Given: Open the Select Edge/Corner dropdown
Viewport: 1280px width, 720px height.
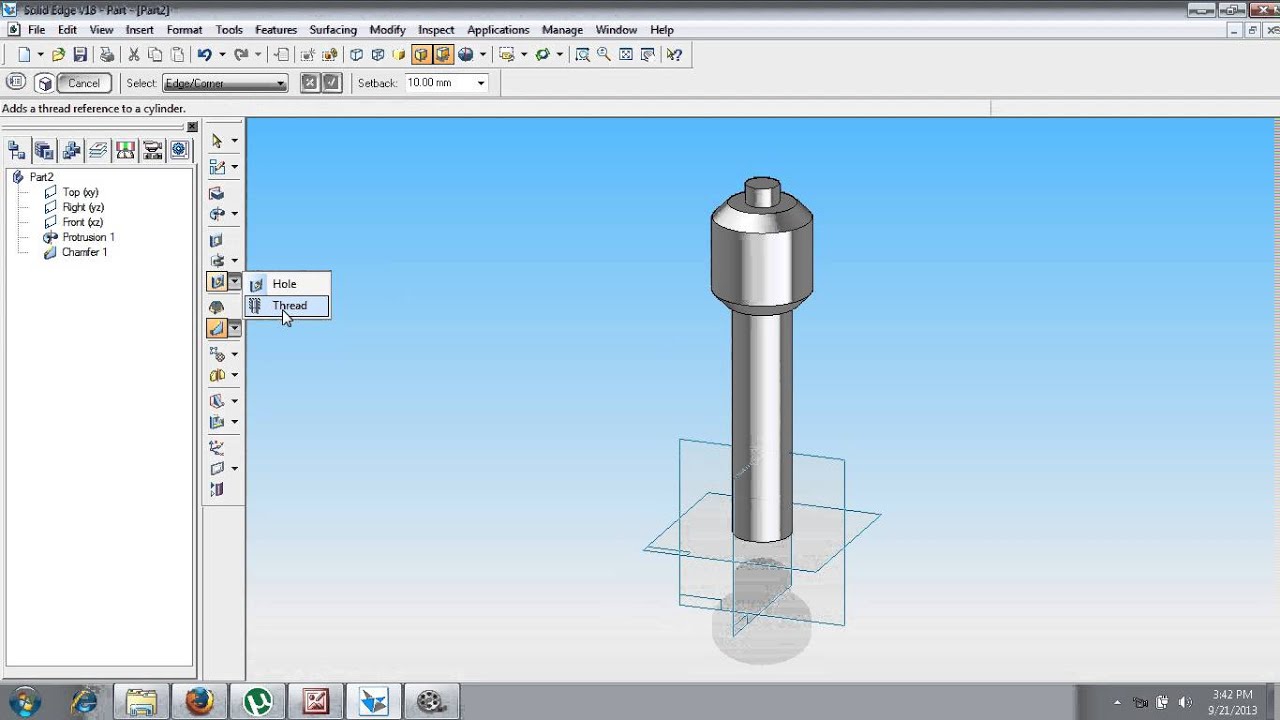Looking at the screenshot, I should pyautogui.click(x=224, y=83).
